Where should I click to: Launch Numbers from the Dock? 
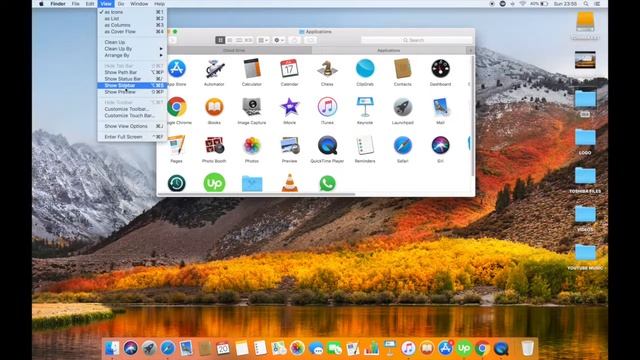click(371, 348)
